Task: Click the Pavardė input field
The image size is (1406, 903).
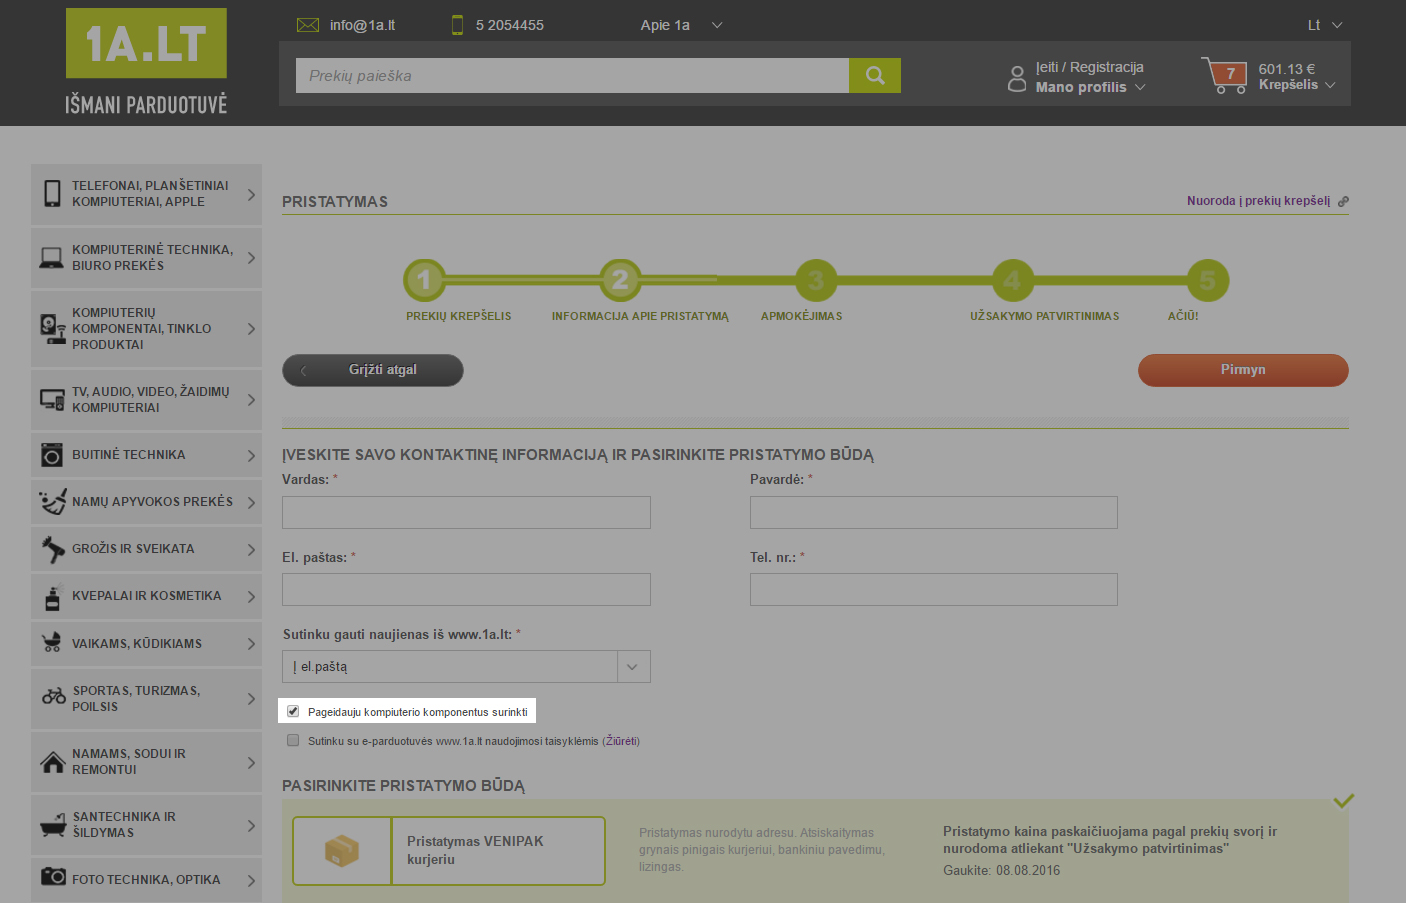Action: (x=934, y=512)
